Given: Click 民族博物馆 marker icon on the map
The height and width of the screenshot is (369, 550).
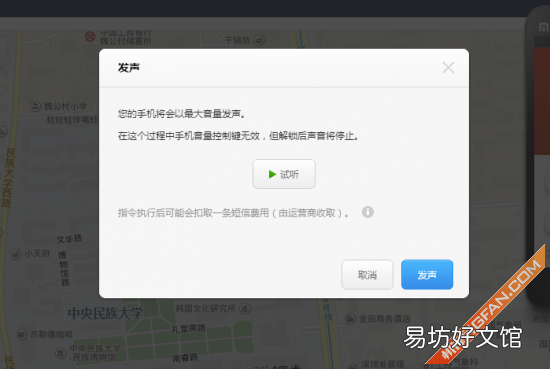Looking at the screenshot, I should point(60,353).
